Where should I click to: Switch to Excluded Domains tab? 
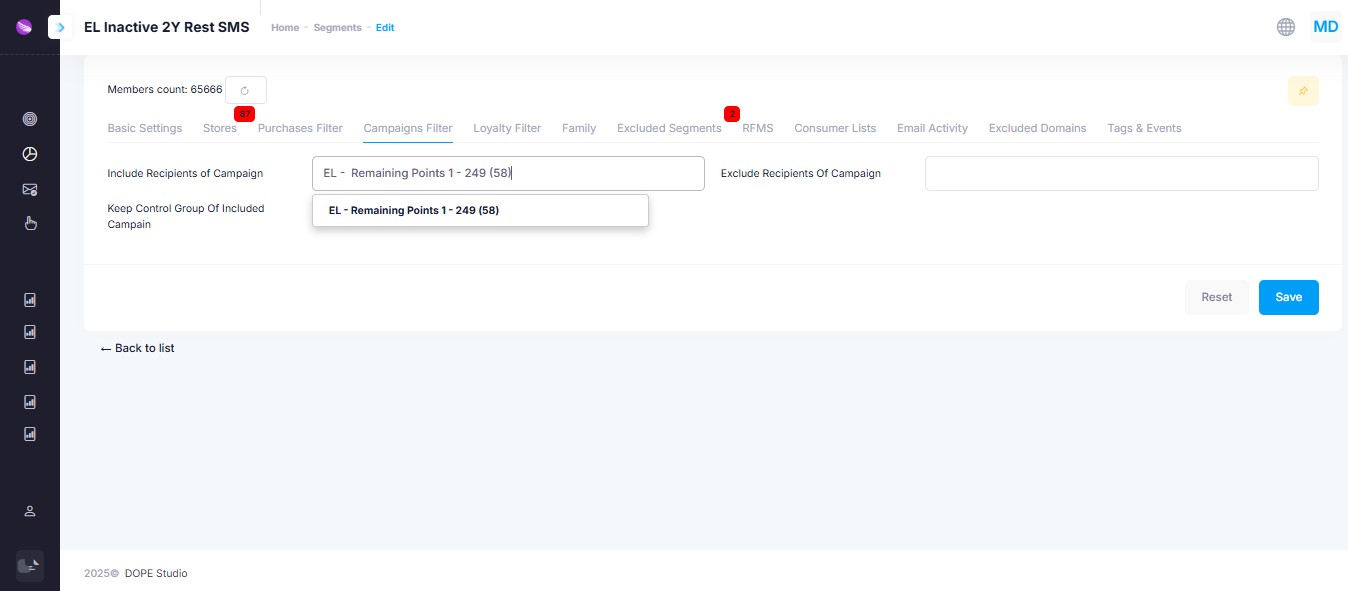click(x=1037, y=128)
